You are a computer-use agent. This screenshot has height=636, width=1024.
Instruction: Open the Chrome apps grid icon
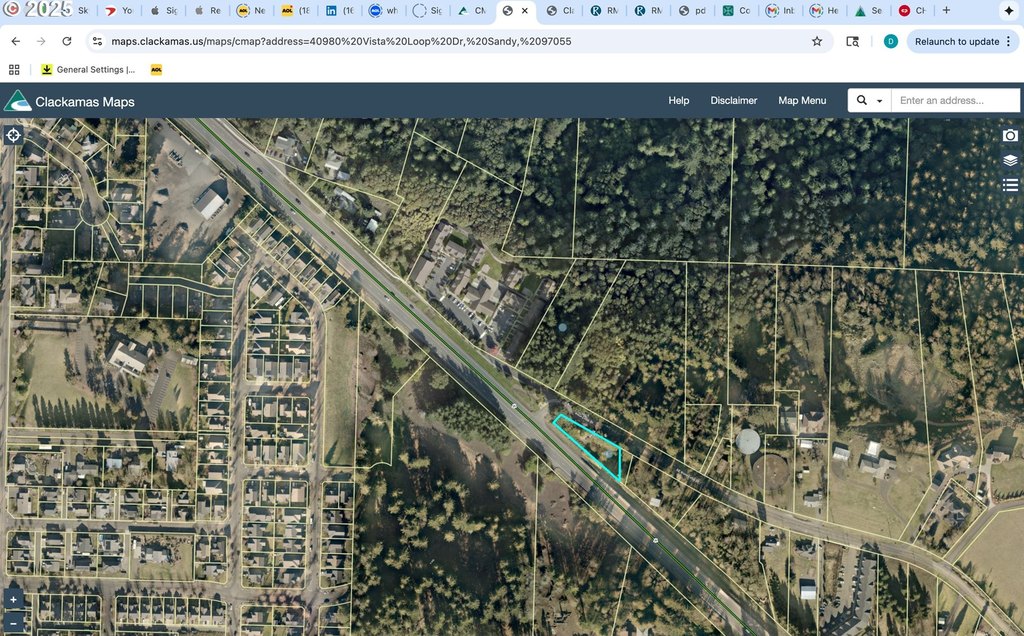[x=14, y=69]
